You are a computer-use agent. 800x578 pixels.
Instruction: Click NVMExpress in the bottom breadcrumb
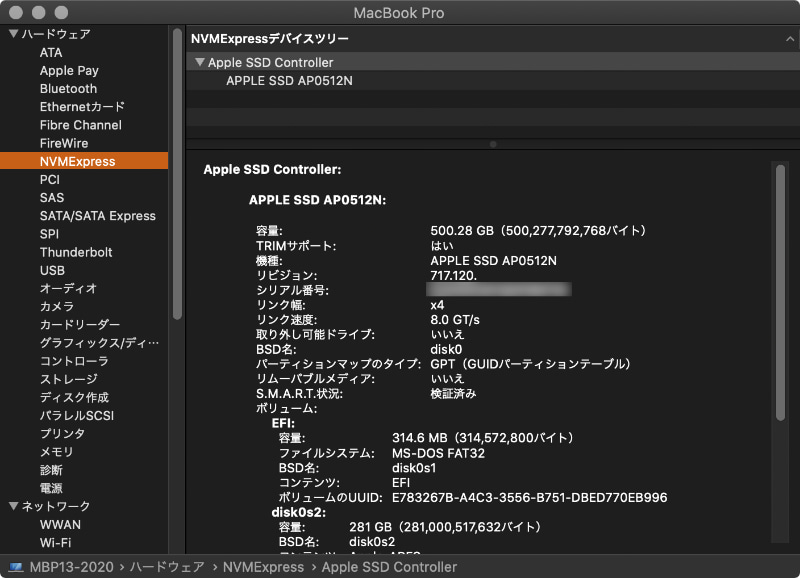[263, 567]
